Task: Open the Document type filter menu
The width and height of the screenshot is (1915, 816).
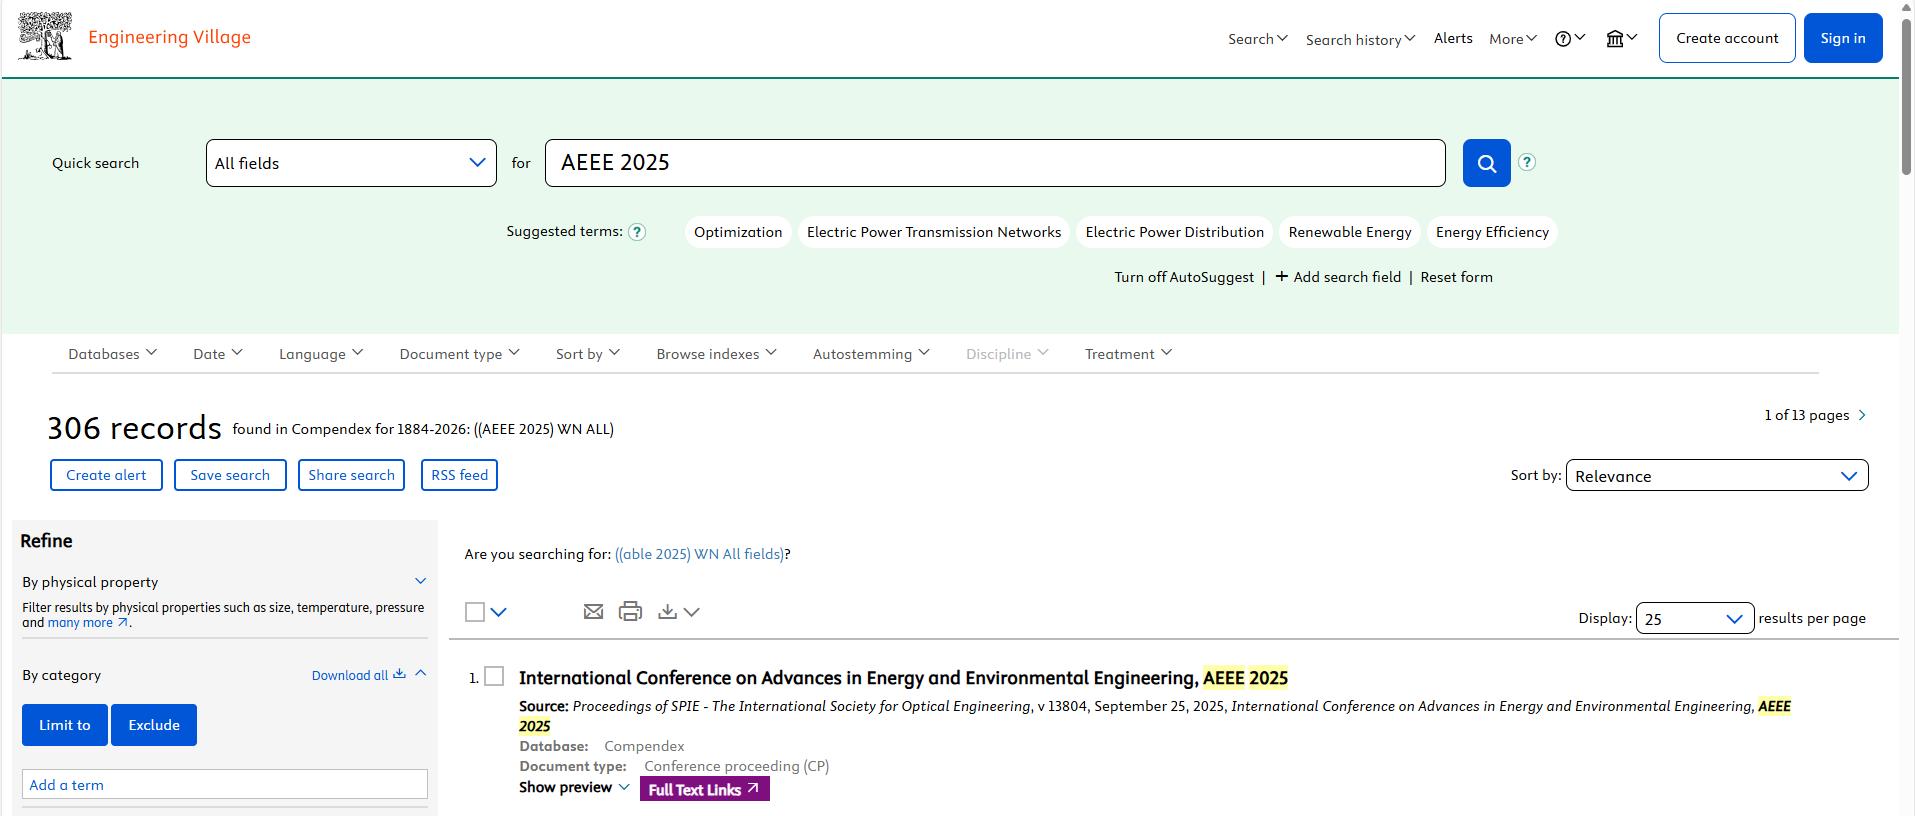Action: point(459,354)
